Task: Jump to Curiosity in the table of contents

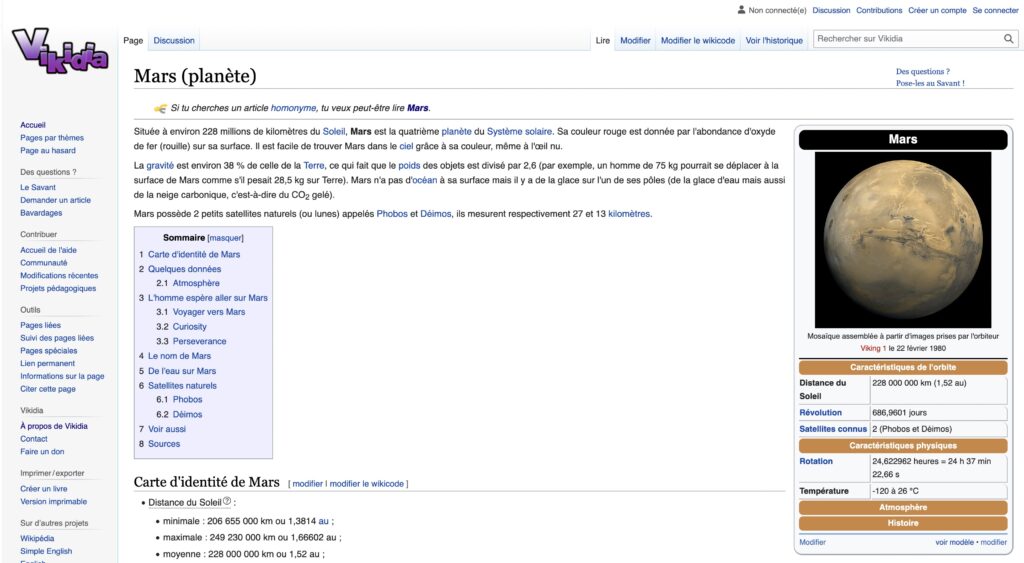Action: (189, 327)
